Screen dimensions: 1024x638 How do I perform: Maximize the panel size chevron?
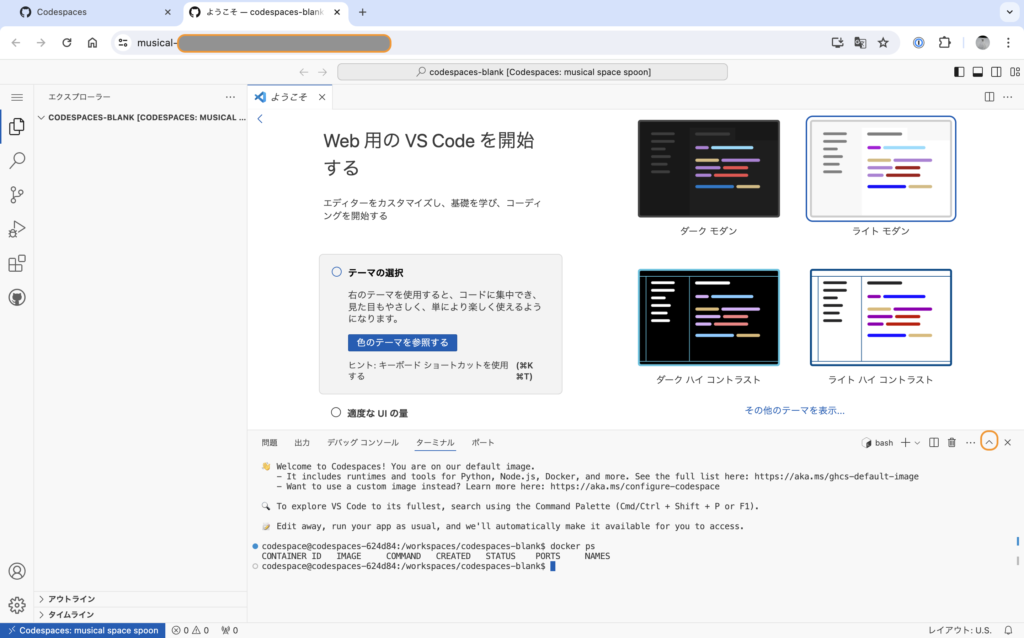(x=989, y=442)
